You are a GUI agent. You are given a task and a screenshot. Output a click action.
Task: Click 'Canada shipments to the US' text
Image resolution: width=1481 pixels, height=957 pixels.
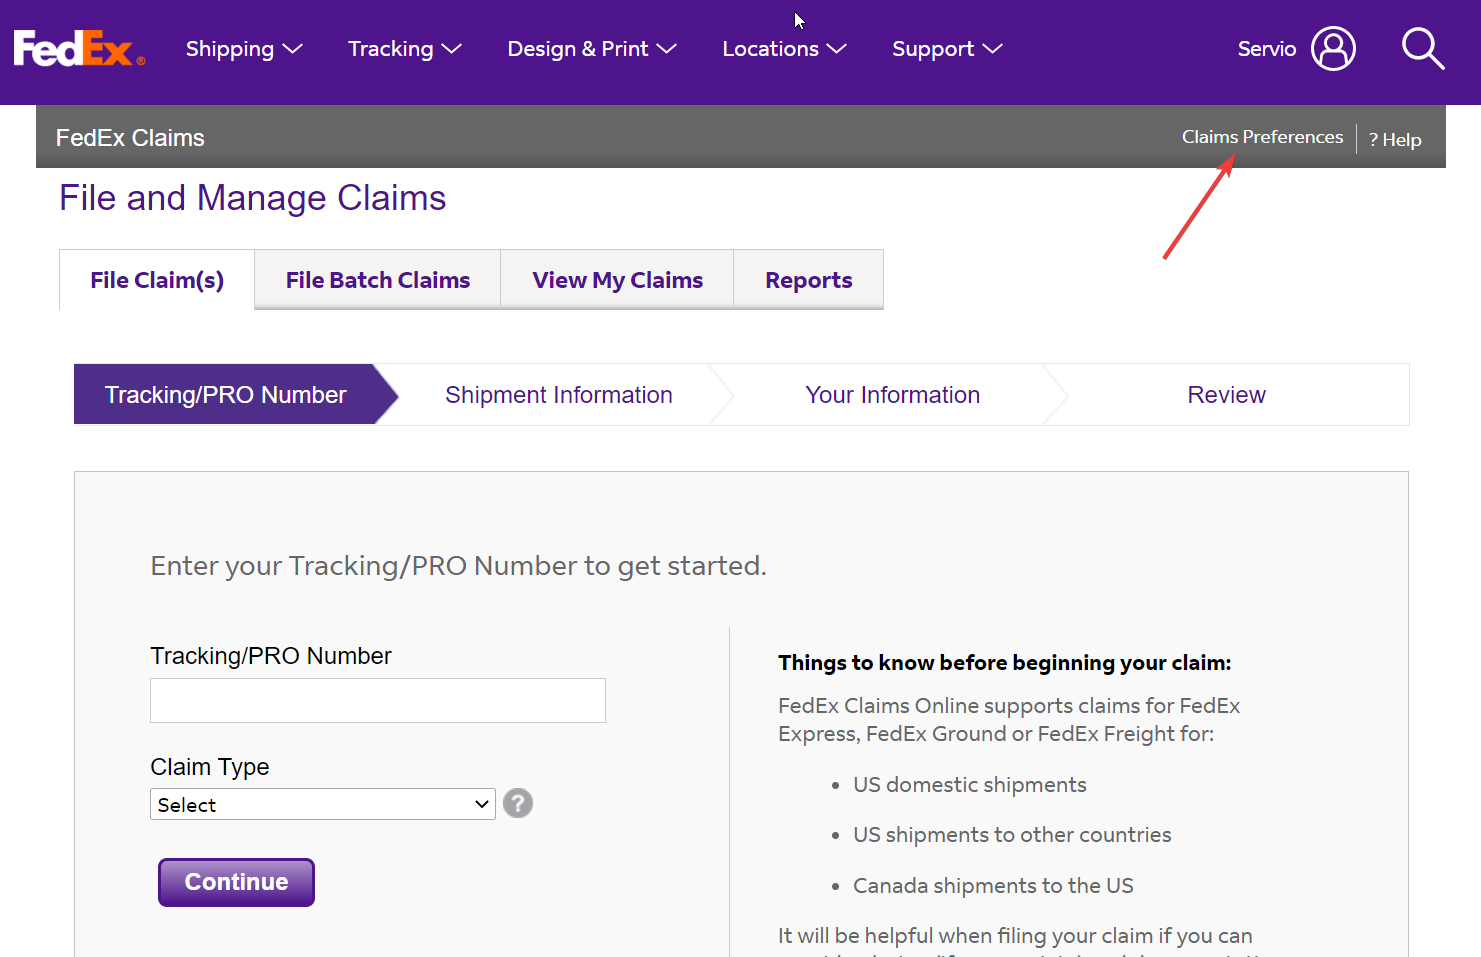[x=993, y=886]
